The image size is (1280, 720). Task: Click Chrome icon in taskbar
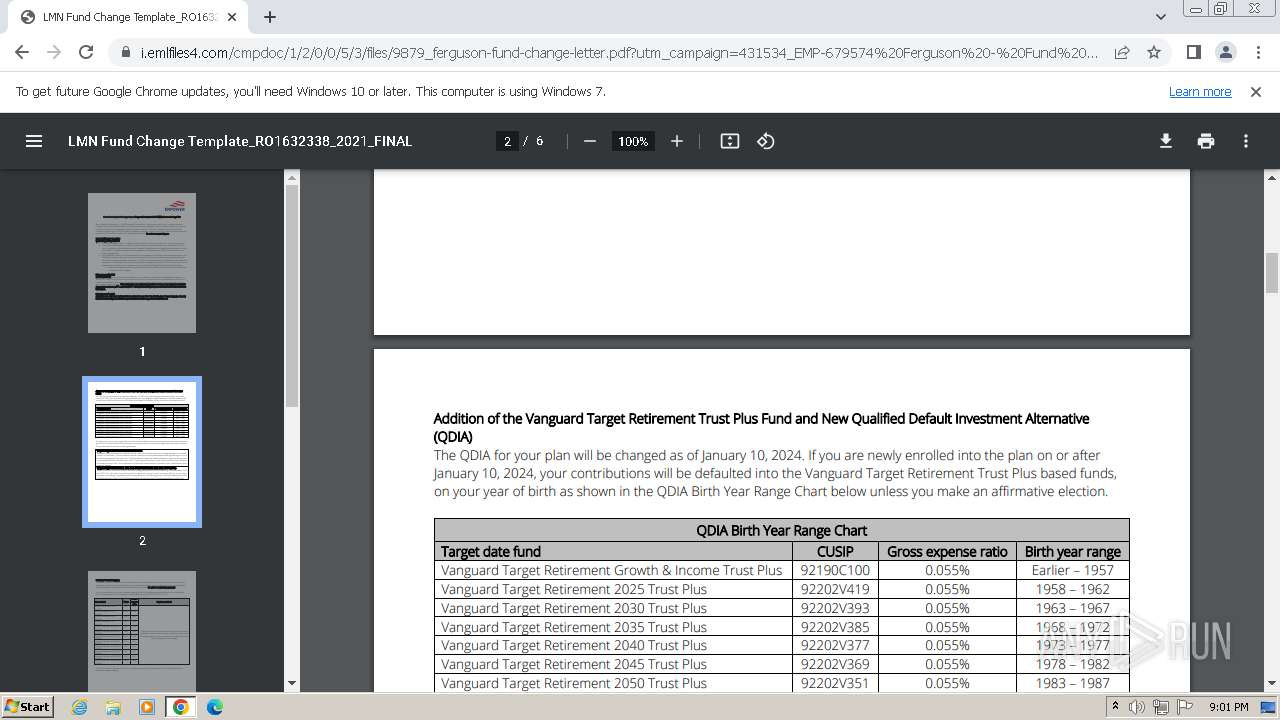click(x=181, y=707)
